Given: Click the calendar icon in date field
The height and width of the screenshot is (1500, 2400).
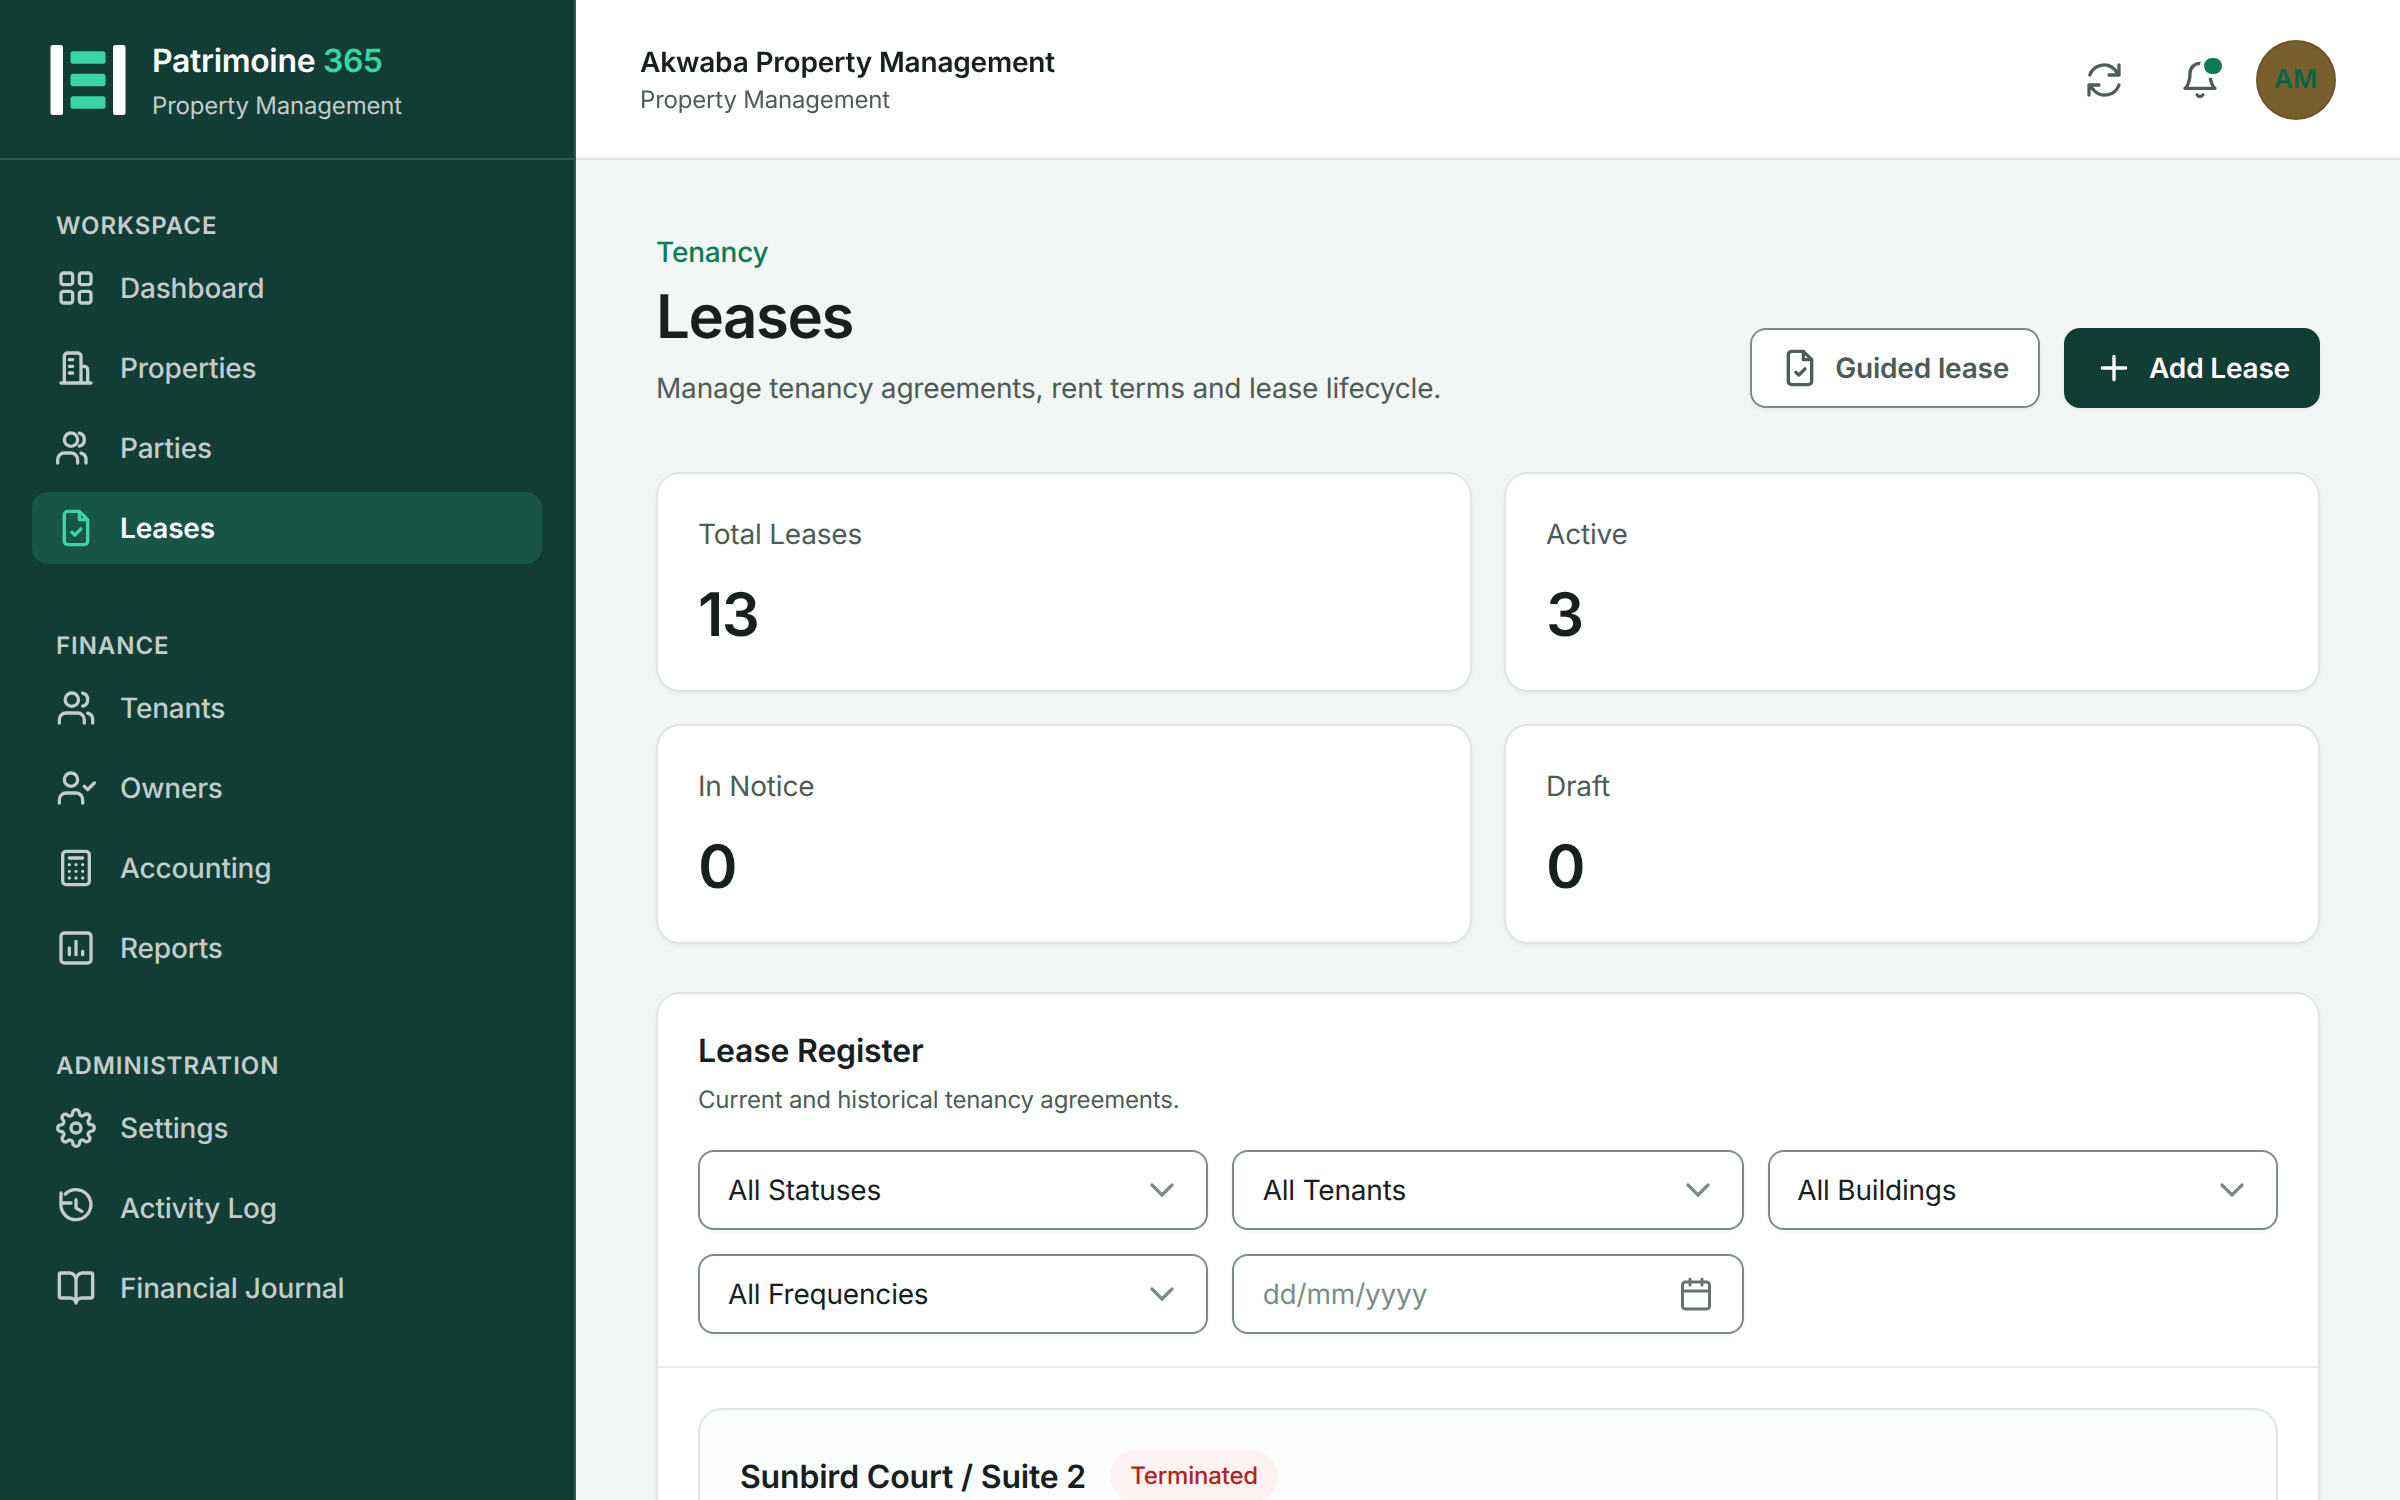Looking at the screenshot, I should tap(1696, 1294).
